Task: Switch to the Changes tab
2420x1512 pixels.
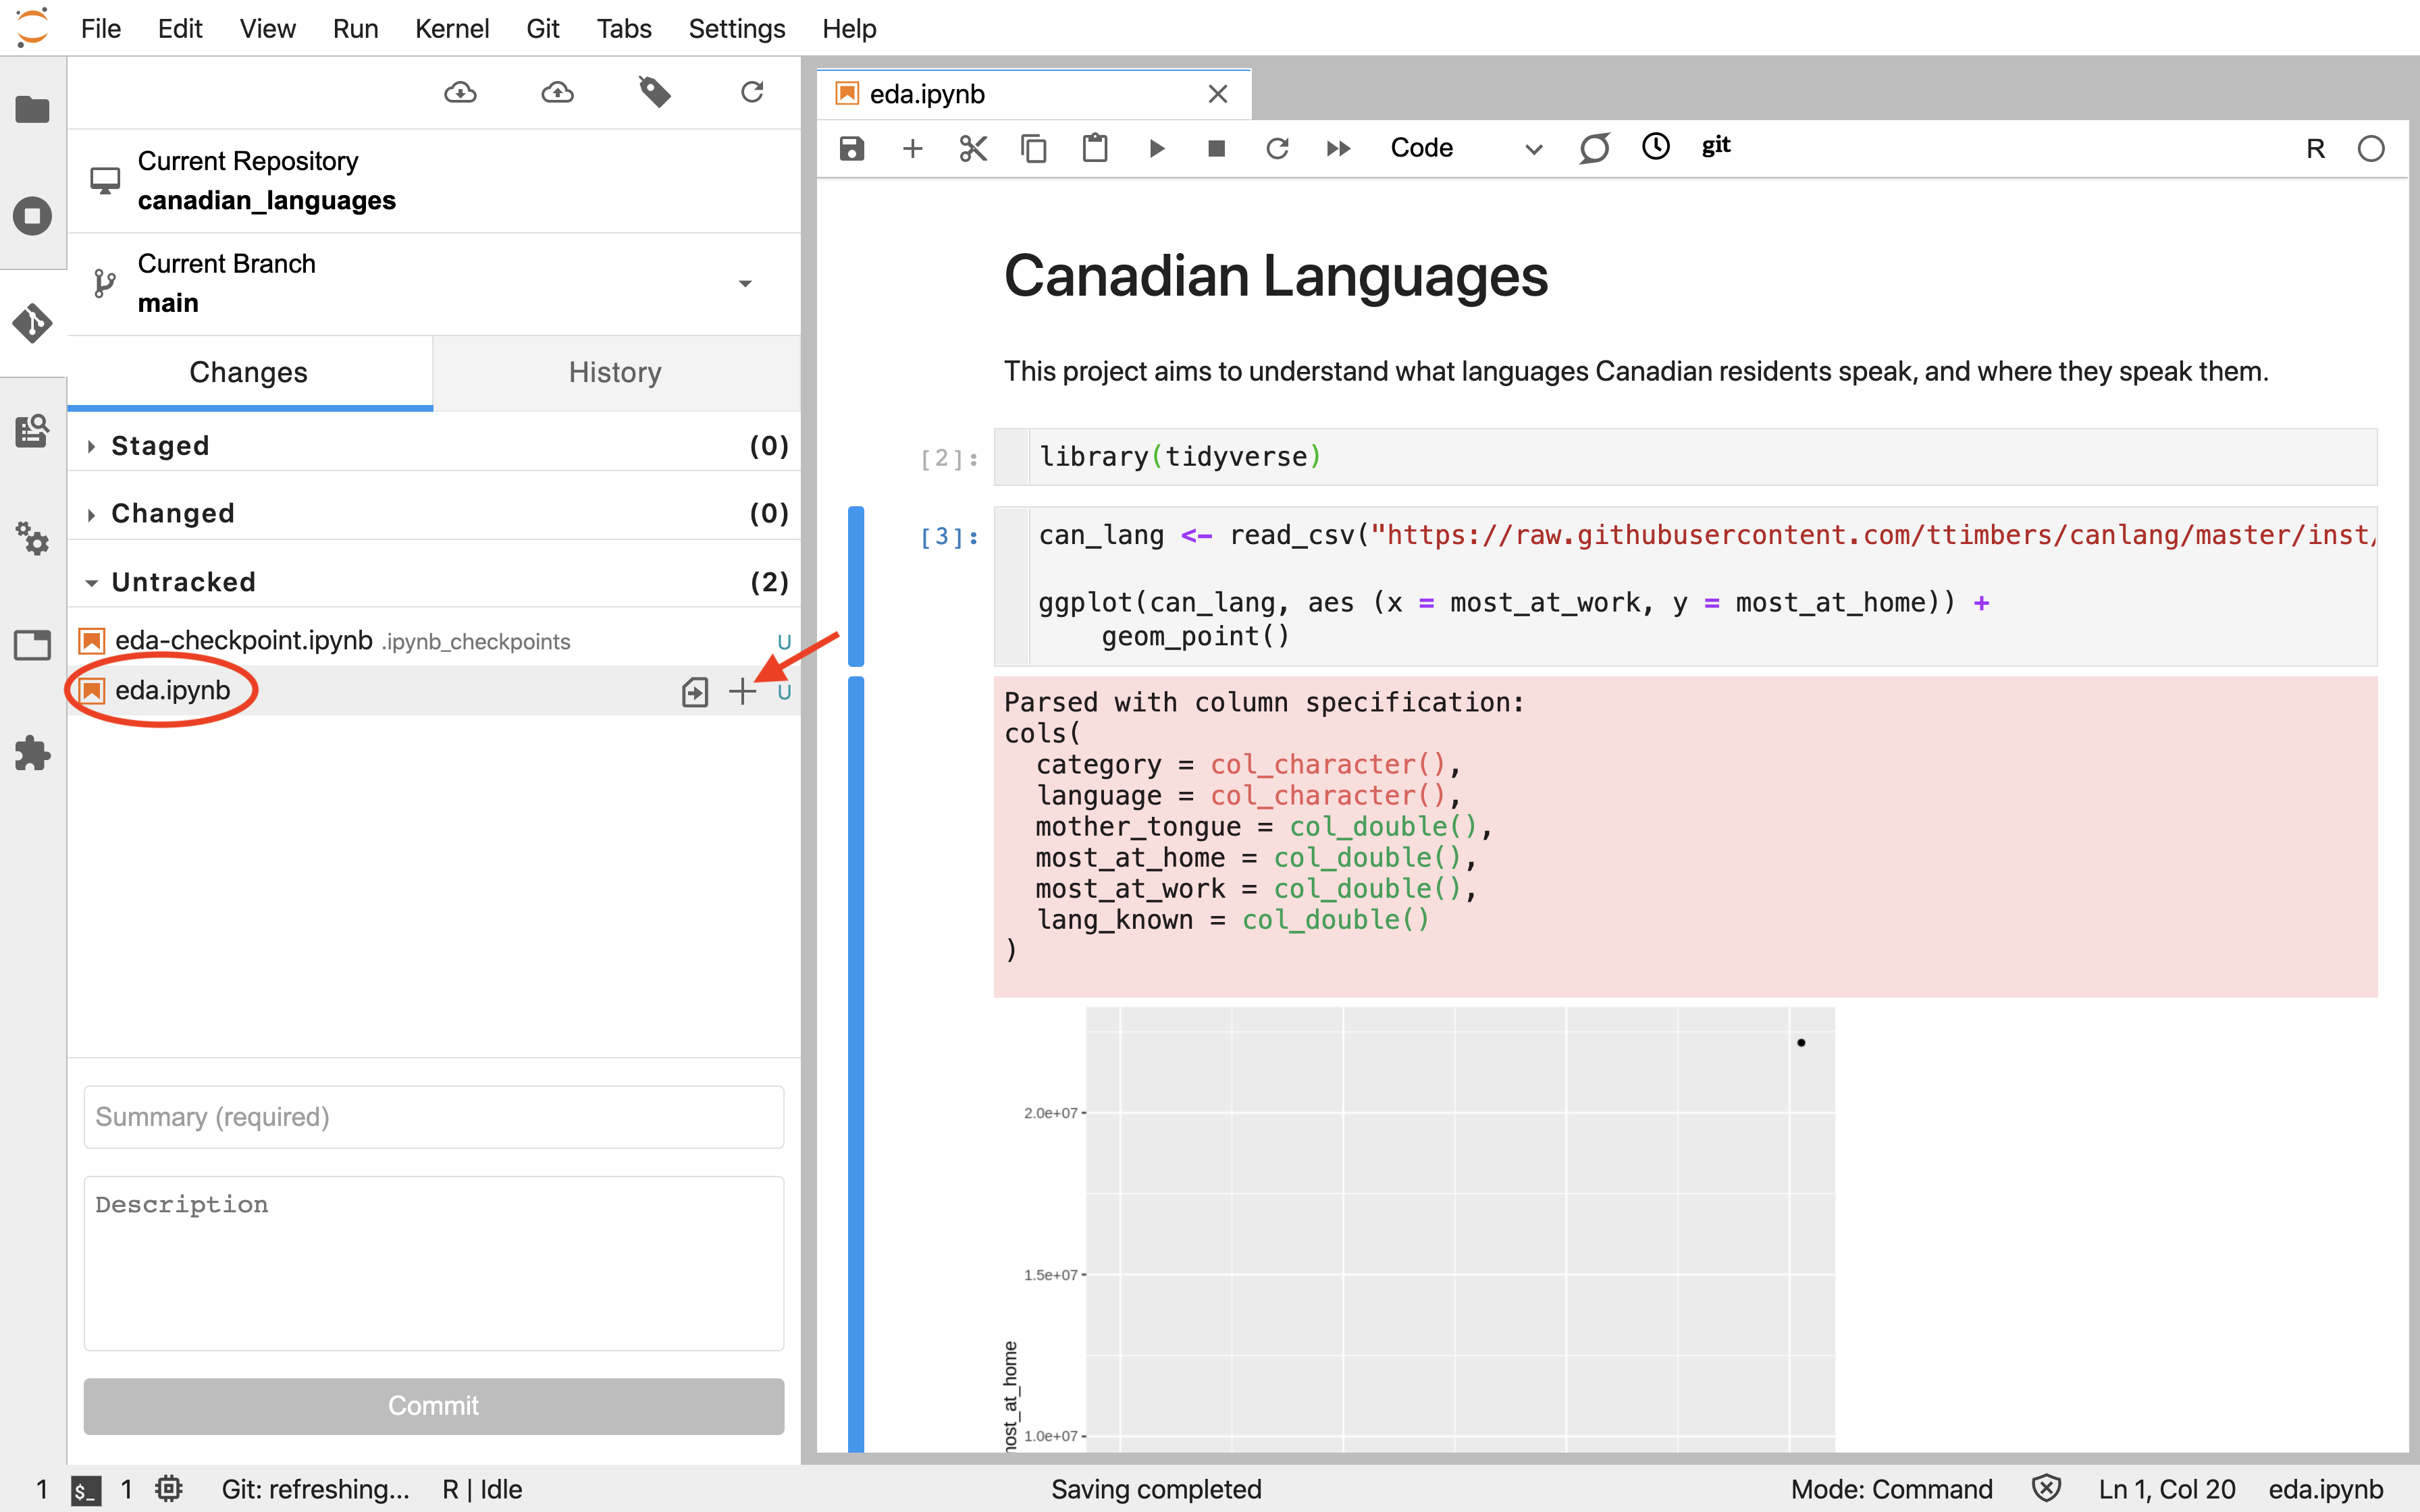Action: tap(249, 373)
